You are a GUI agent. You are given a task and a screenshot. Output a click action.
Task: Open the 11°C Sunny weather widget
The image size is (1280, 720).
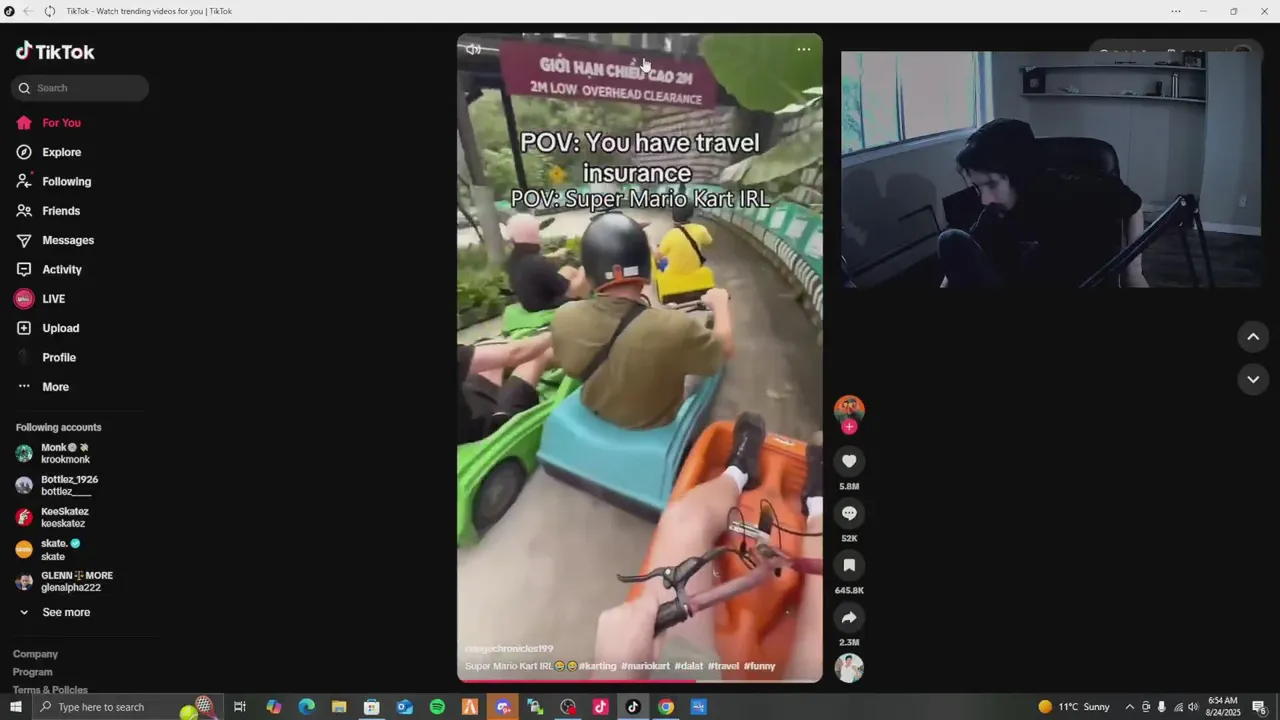[x=1074, y=707]
